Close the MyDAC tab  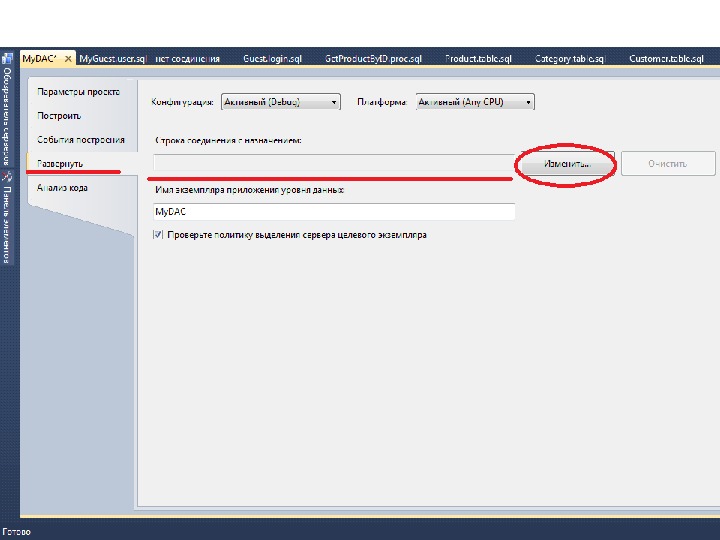[68, 59]
